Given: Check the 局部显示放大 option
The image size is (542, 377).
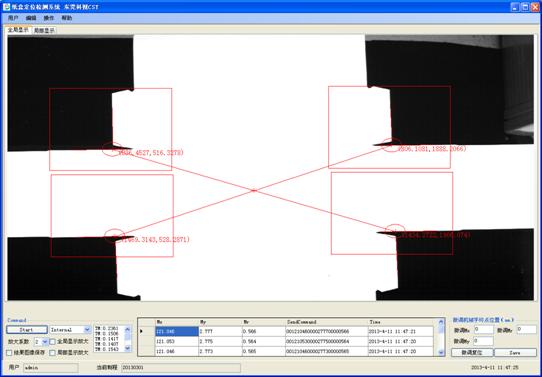Looking at the screenshot, I should coord(53,352).
